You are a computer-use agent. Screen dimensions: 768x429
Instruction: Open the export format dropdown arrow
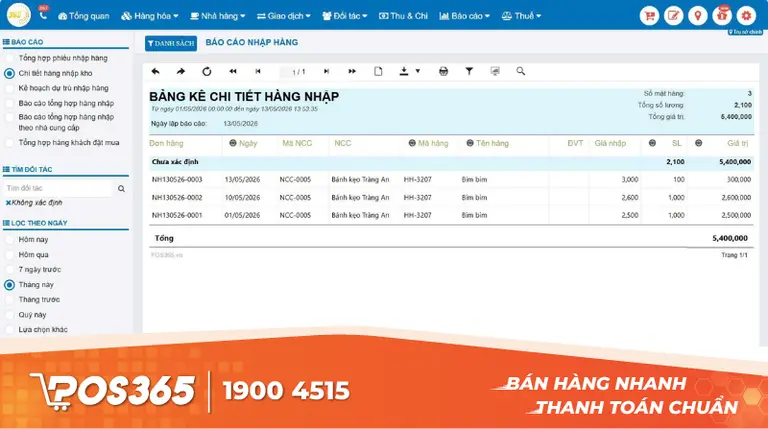coord(418,72)
